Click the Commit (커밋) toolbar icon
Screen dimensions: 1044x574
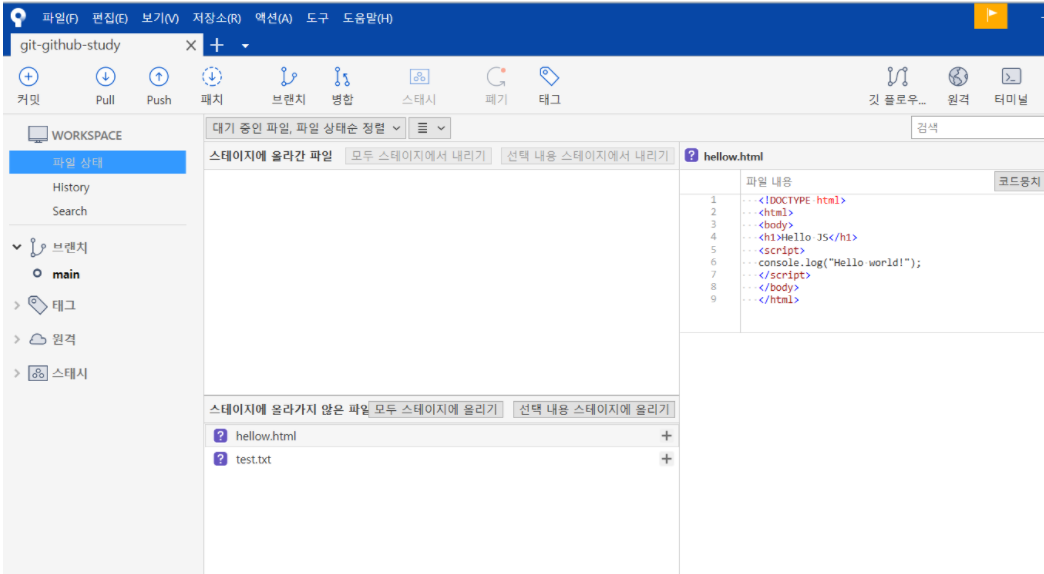tap(28, 77)
